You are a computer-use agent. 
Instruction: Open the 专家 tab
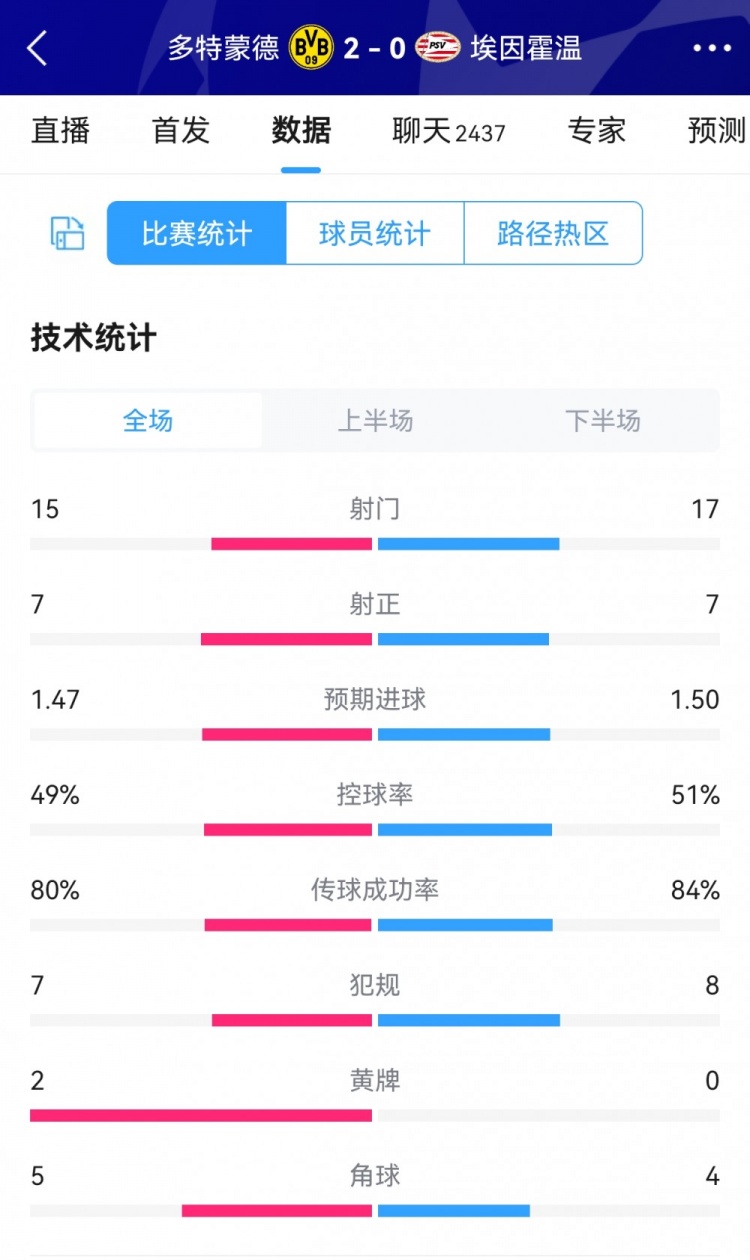click(x=597, y=131)
